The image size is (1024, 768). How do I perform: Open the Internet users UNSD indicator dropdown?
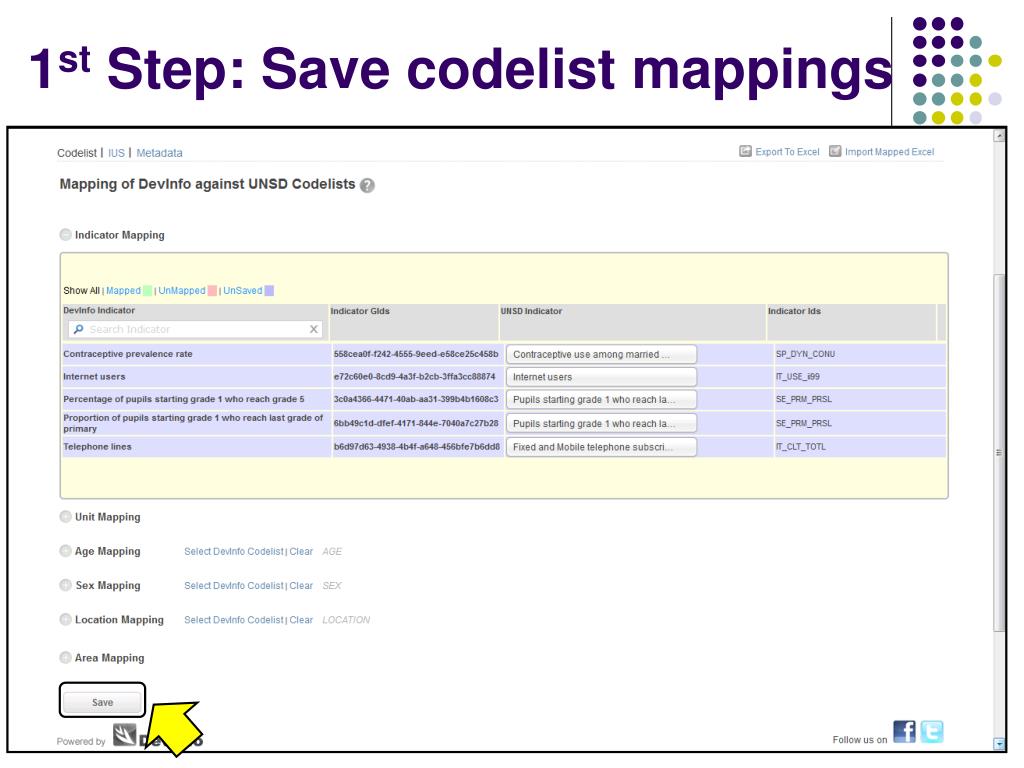click(x=601, y=377)
